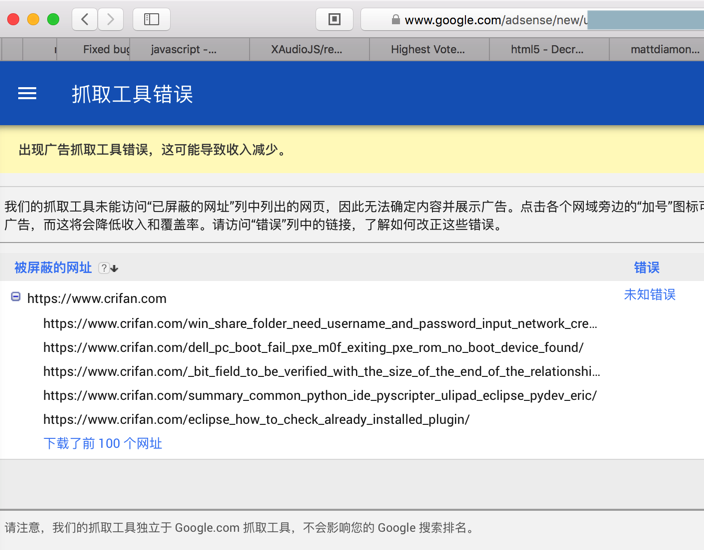Click the Reader view button beside address bar
This screenshot has width=704, height=550.
click(334, 19)
